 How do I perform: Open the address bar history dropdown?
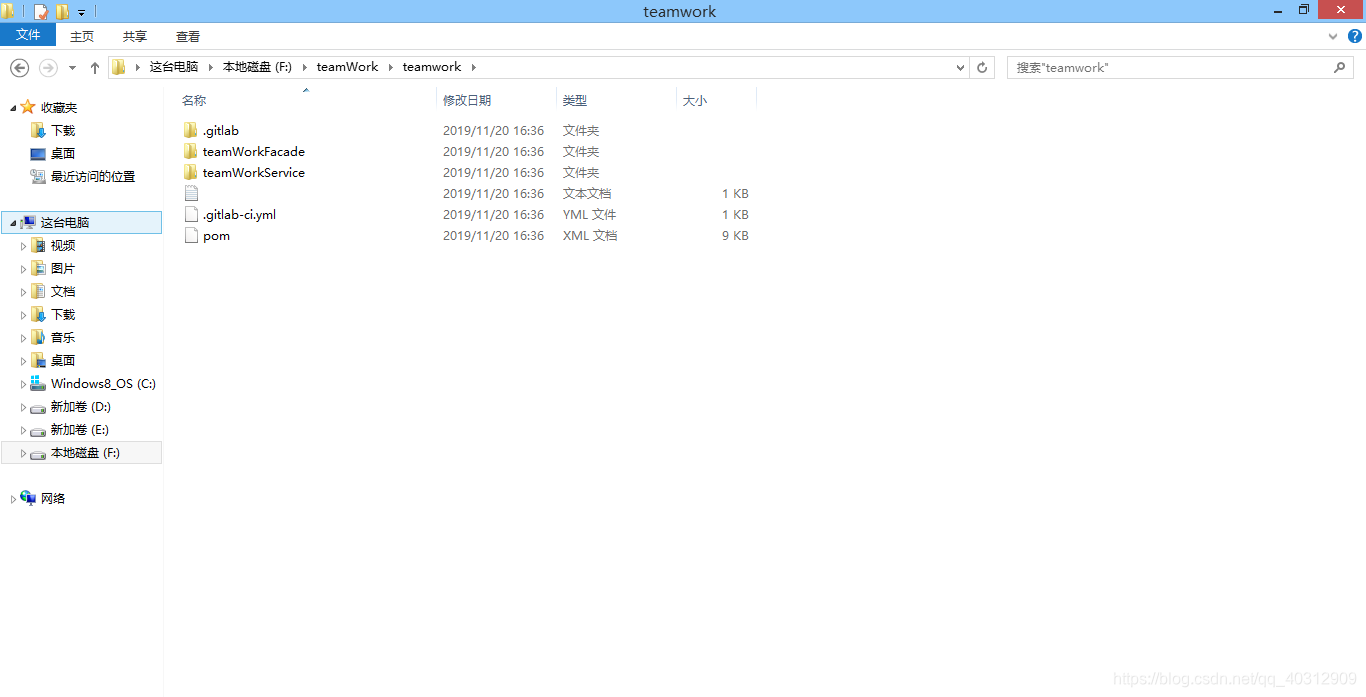(x=960, y=68)
